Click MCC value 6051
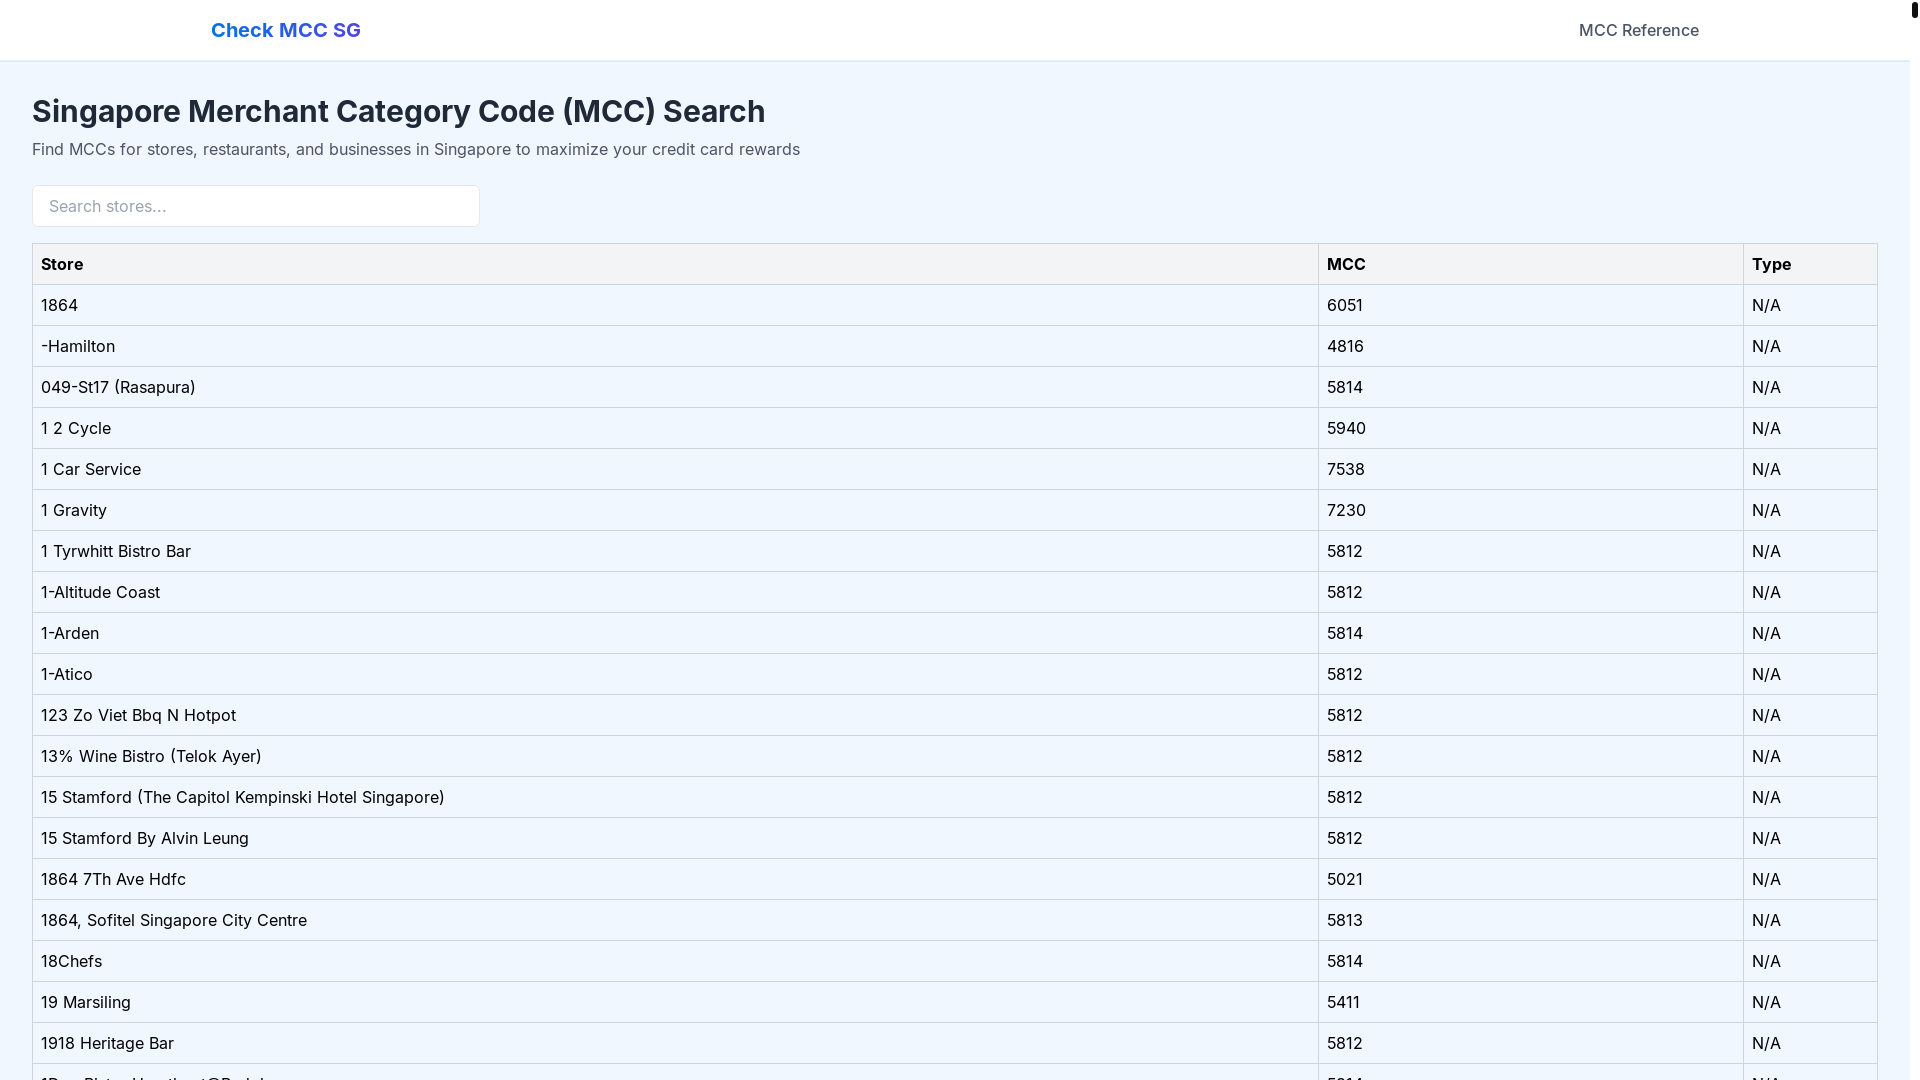 tap(1530, 305)
